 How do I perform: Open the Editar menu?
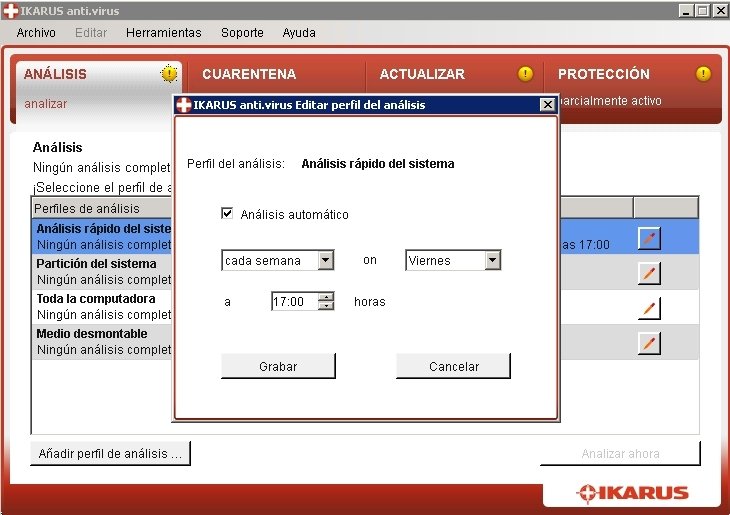click(x=91, y=33)
